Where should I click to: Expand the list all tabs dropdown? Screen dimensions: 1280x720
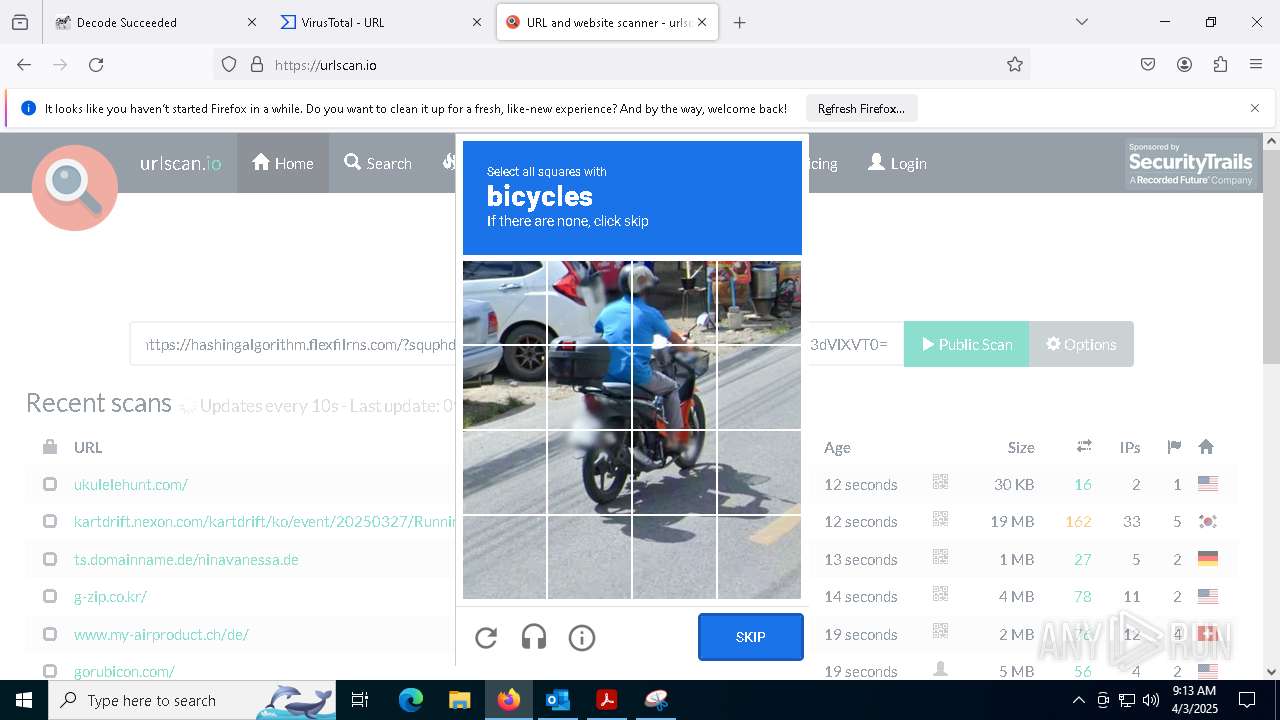[1081, 22]
